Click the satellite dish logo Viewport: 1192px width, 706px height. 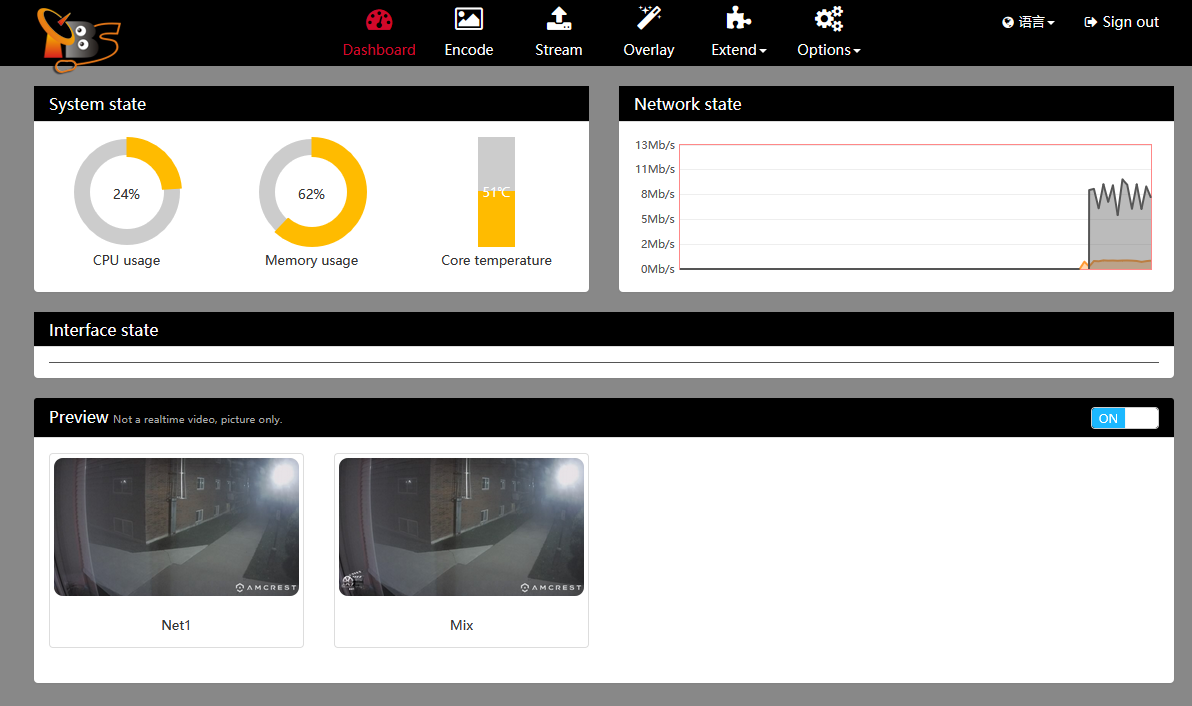[x=78, y=40]
